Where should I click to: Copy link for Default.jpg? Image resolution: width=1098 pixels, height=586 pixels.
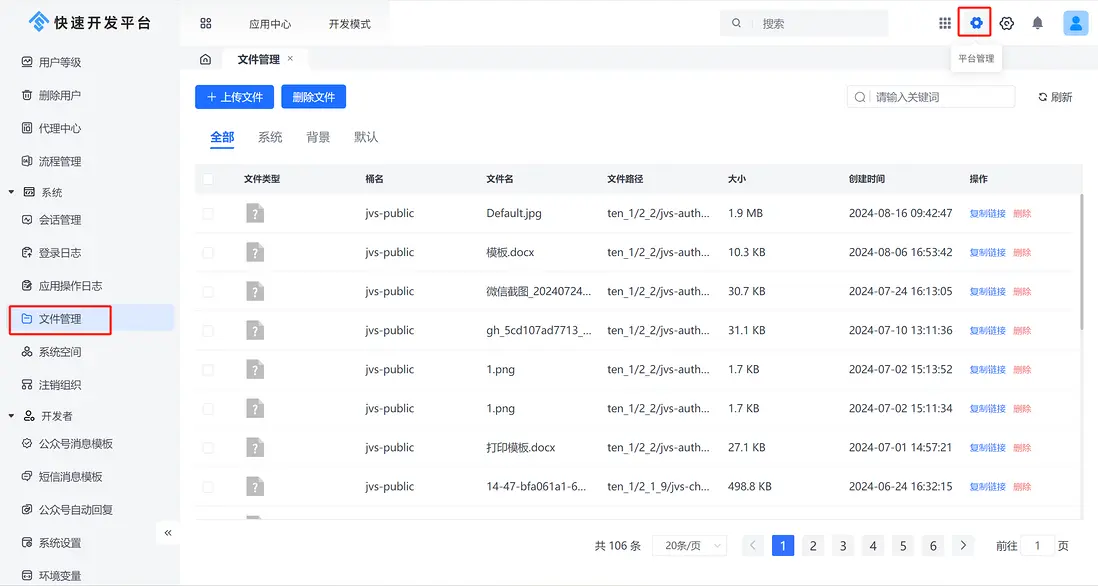pos(987,214)
